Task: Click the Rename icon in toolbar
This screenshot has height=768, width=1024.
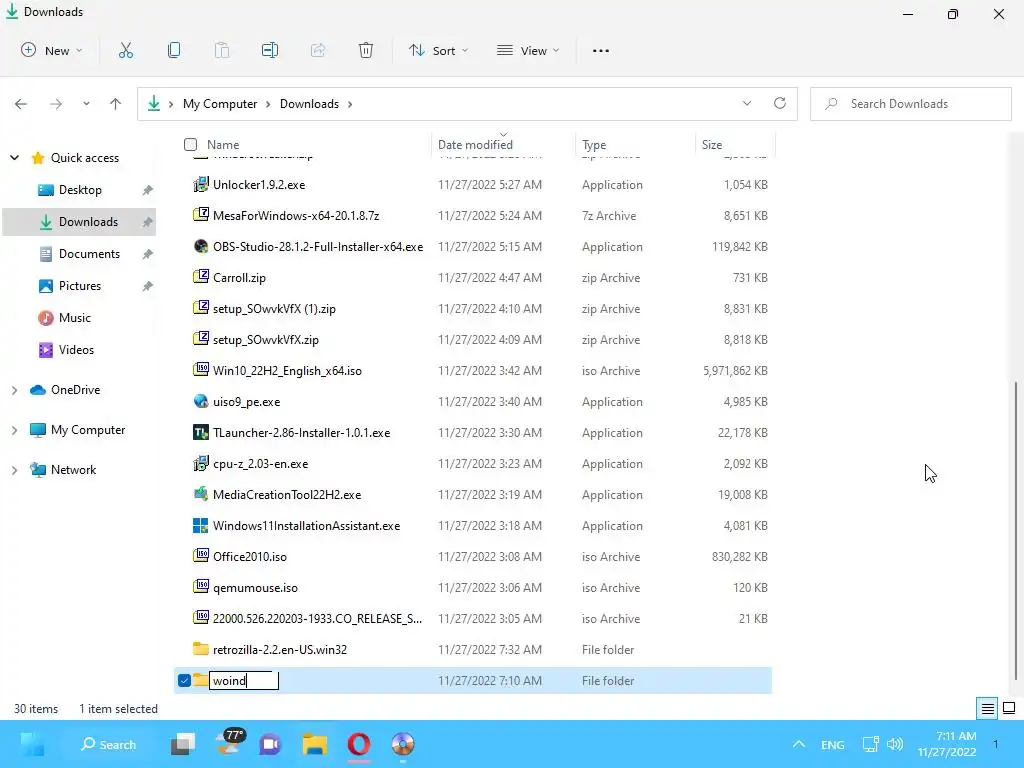Action: pos(270,50)
